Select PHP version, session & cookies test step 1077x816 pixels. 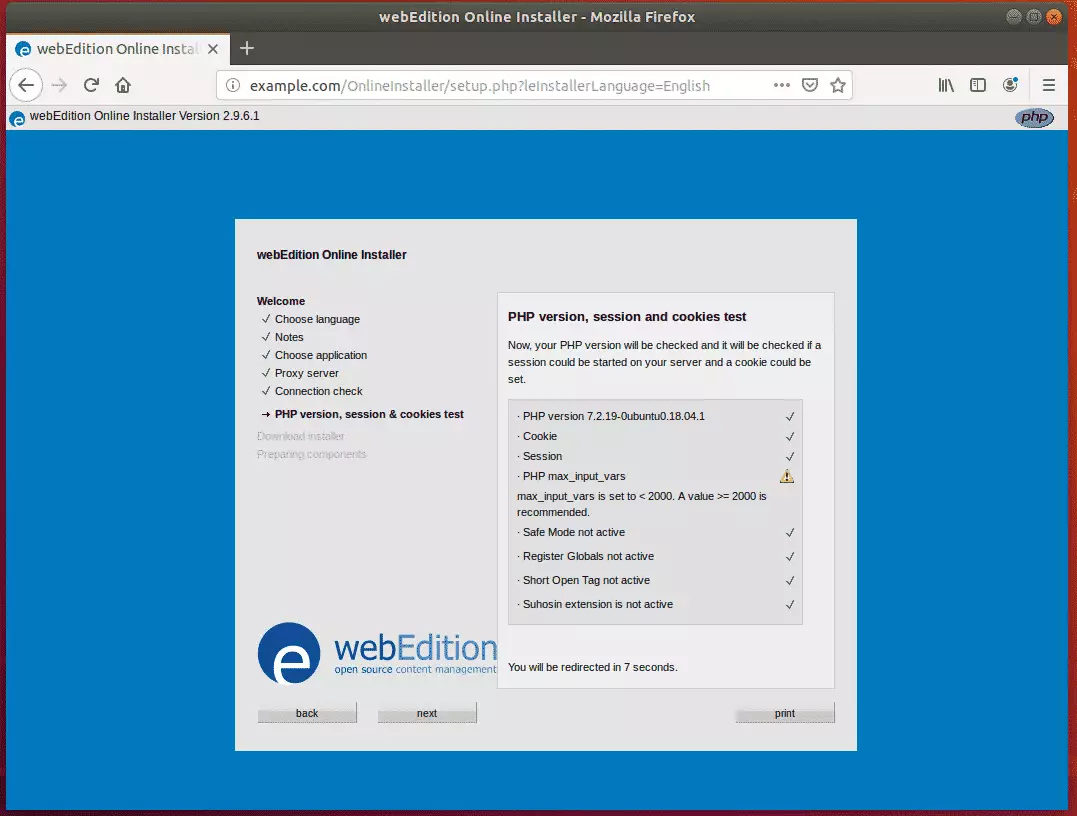pos(369,414)
